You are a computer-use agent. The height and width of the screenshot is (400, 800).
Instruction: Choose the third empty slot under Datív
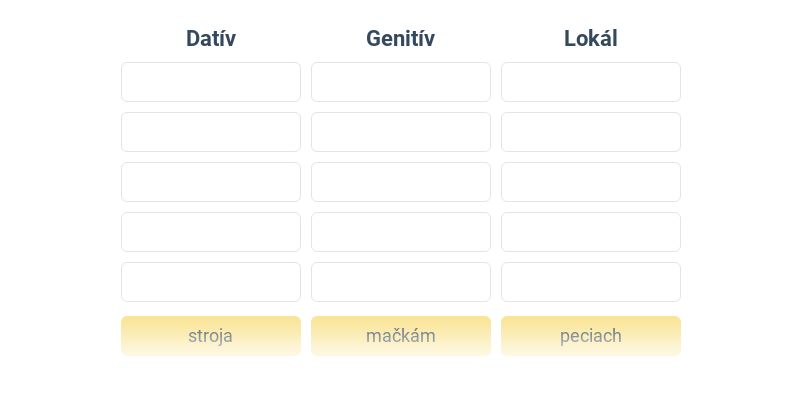click(x=211, y=182)
